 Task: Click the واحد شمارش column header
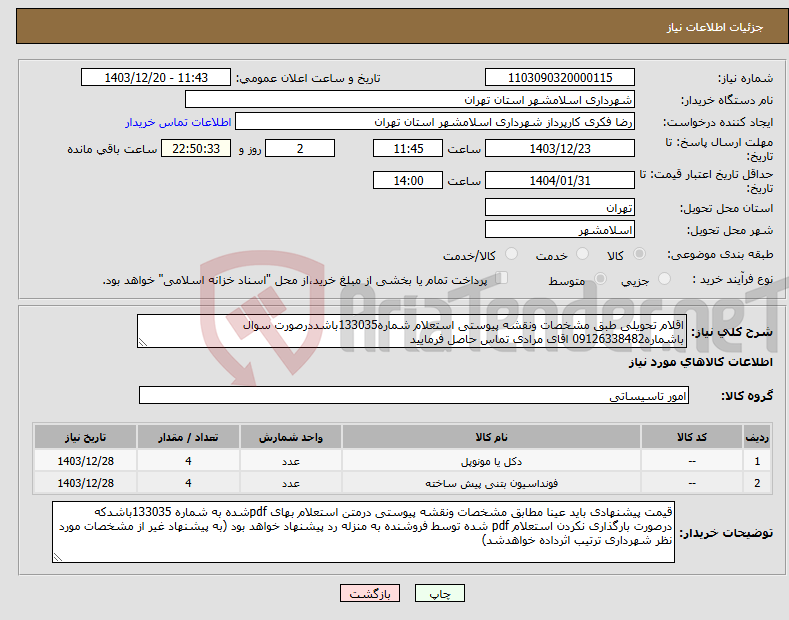click(x=291, y=437)
